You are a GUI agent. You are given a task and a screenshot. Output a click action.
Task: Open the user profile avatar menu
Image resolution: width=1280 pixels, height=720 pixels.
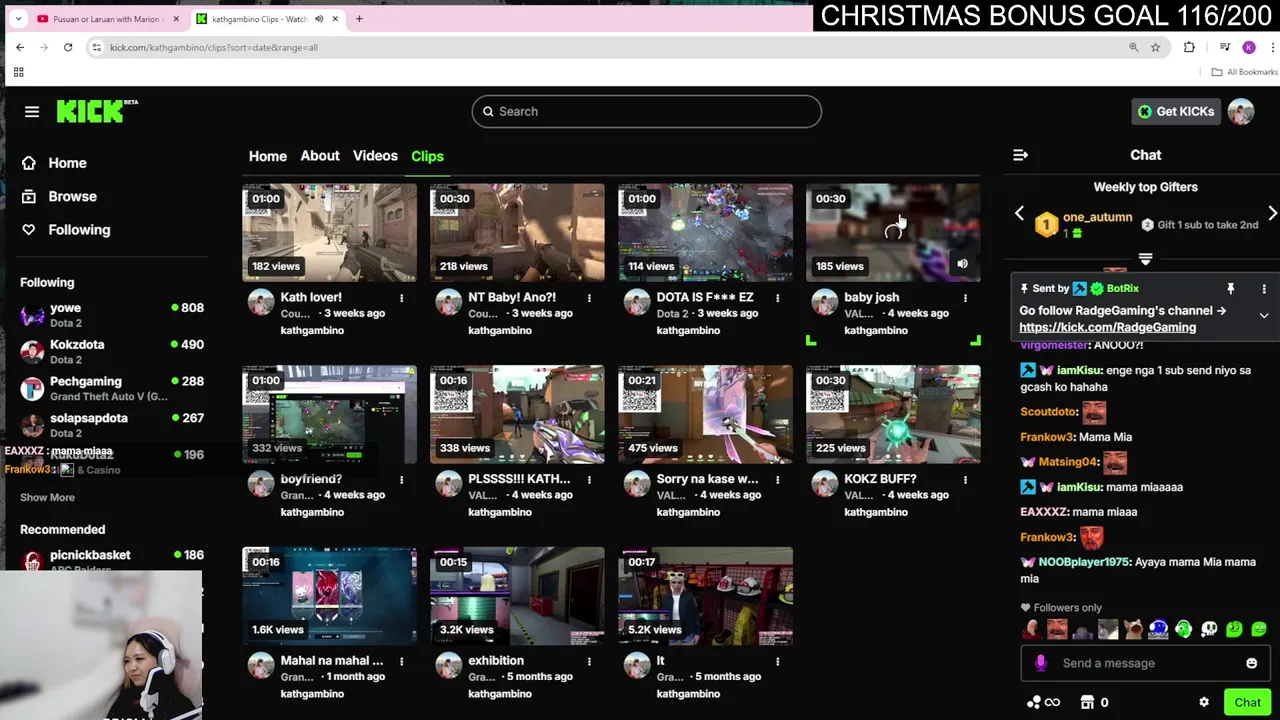[x=1241, y=112]
